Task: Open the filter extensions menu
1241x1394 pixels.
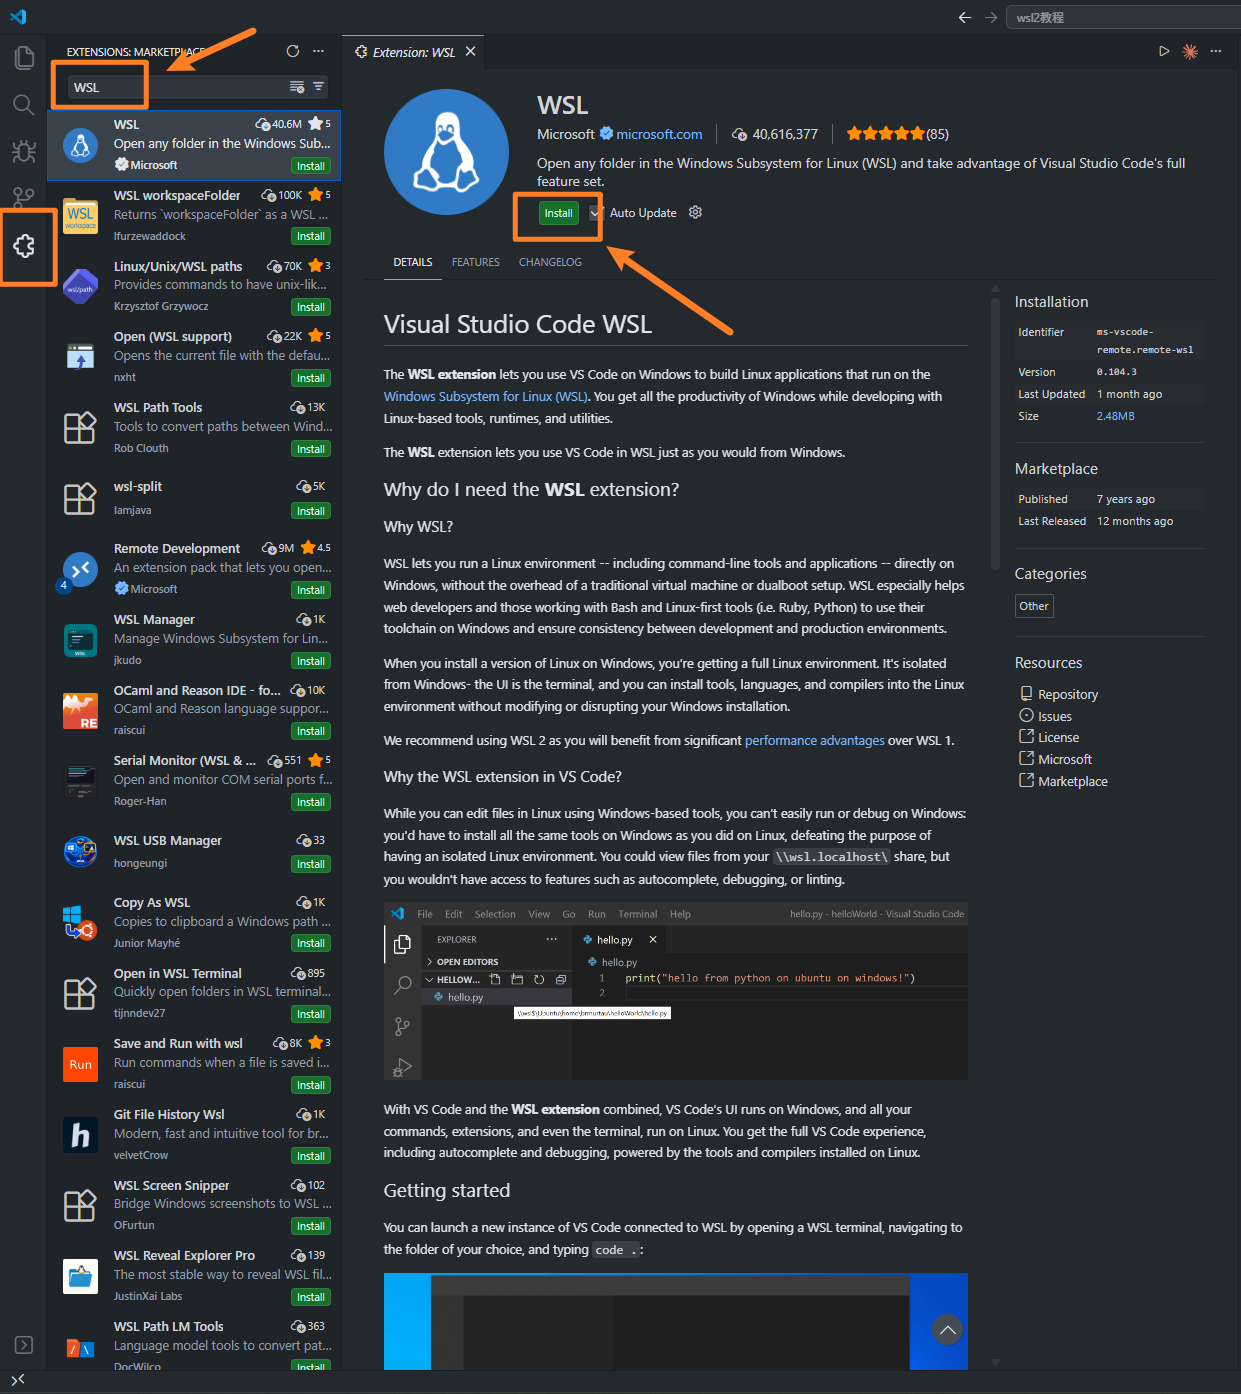Action: [318, 87]
